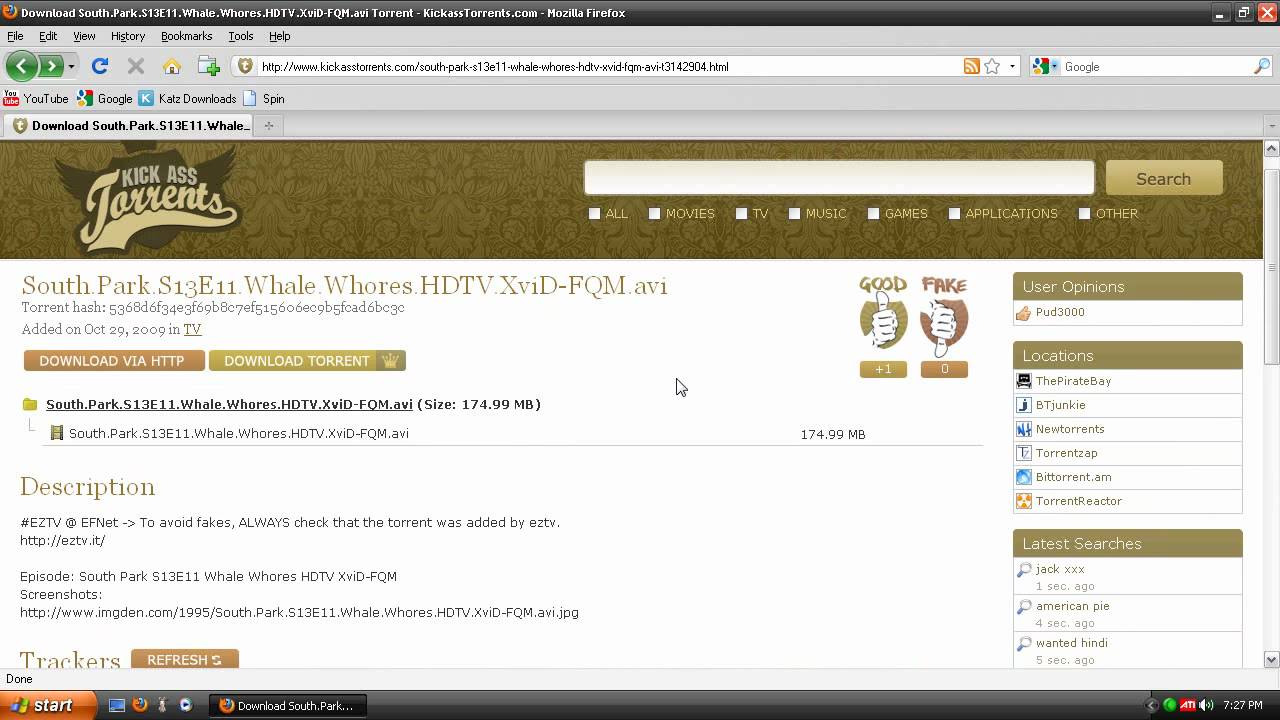Image resolution: width=1280 pixels, height=720 pixels.
Task: Reload the current page
Action: click(99, 67)
